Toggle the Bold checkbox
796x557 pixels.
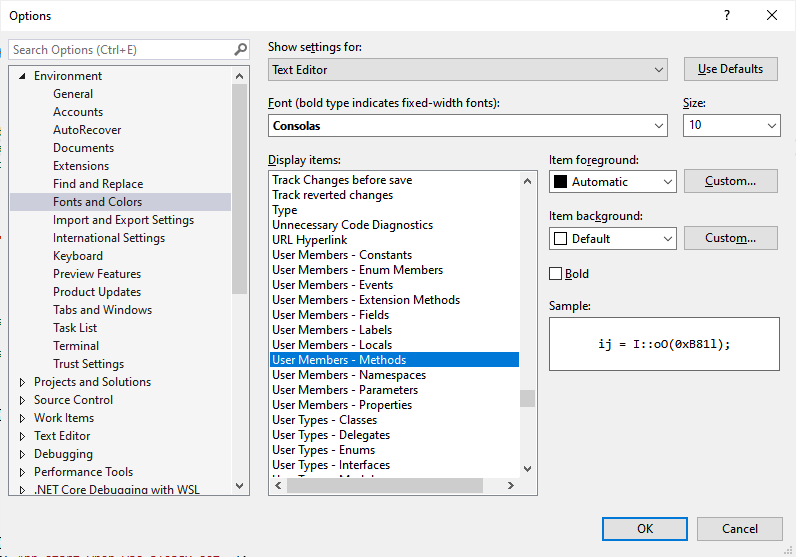(x=556, y=274)
